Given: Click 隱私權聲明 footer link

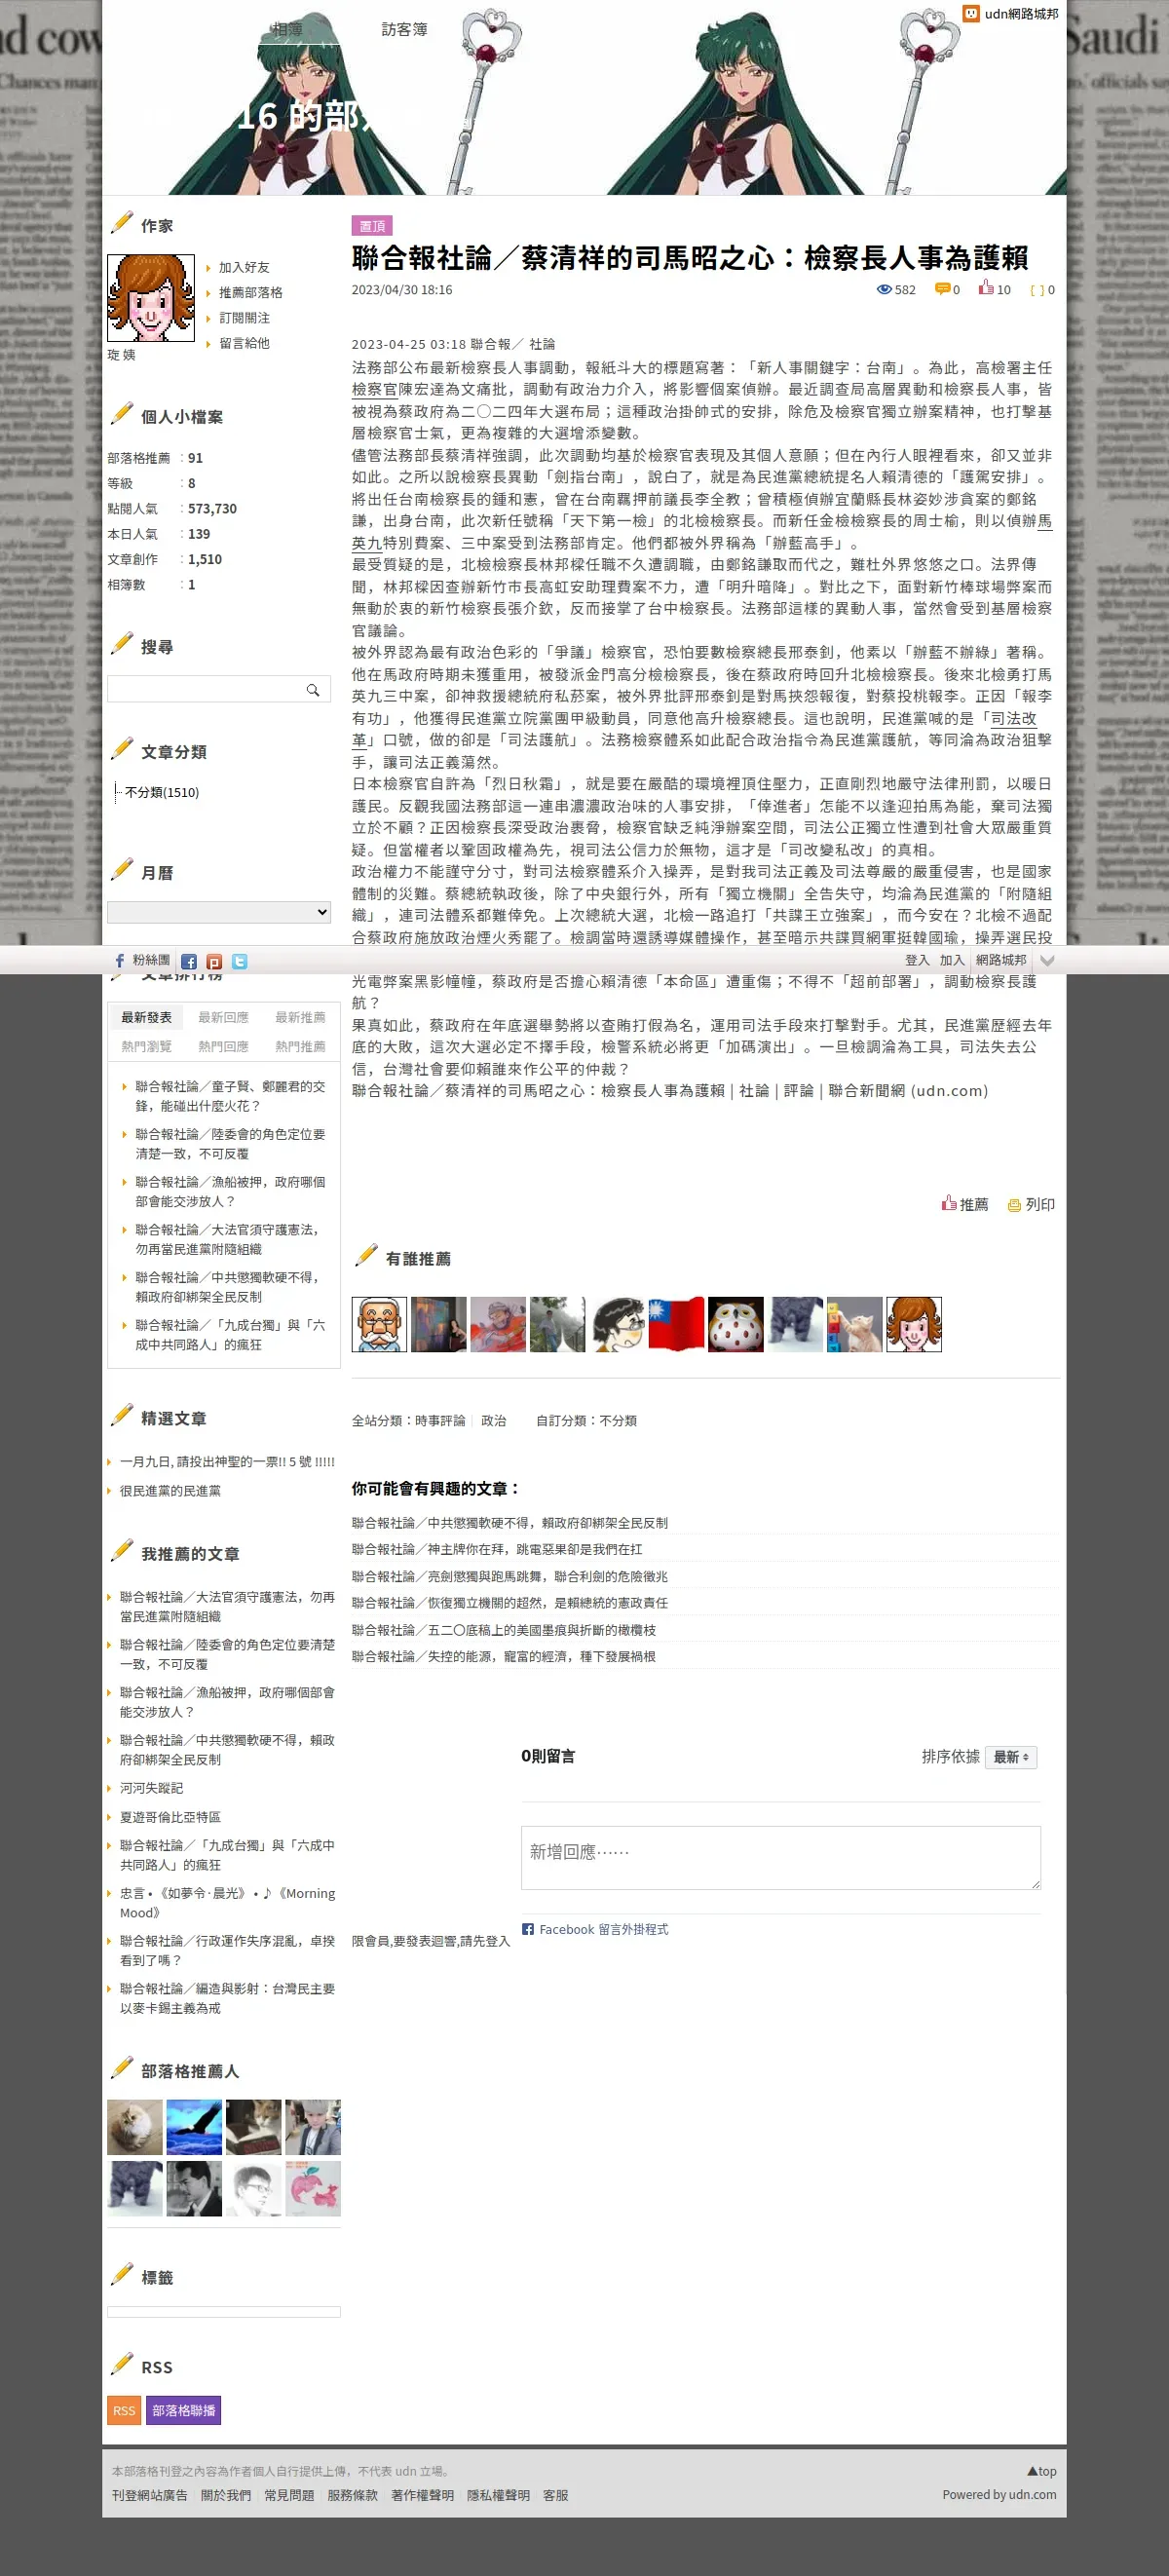Looking at the screenshot, I should [x=498, y=2495].
